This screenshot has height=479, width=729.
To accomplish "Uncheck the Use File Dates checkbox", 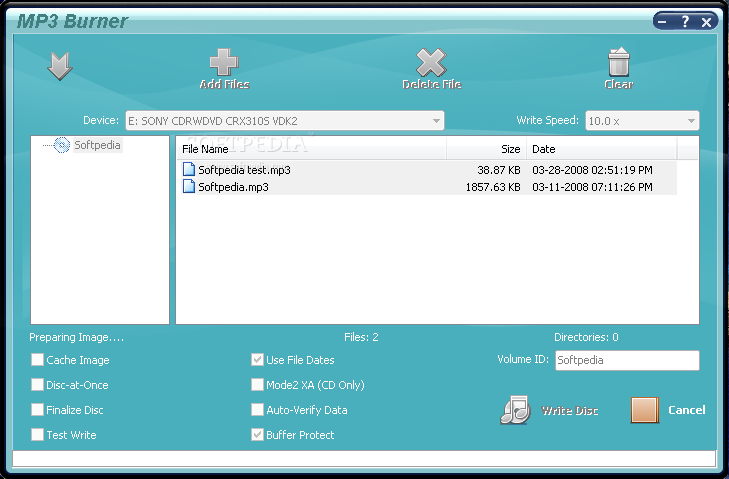I will point(257,359).
